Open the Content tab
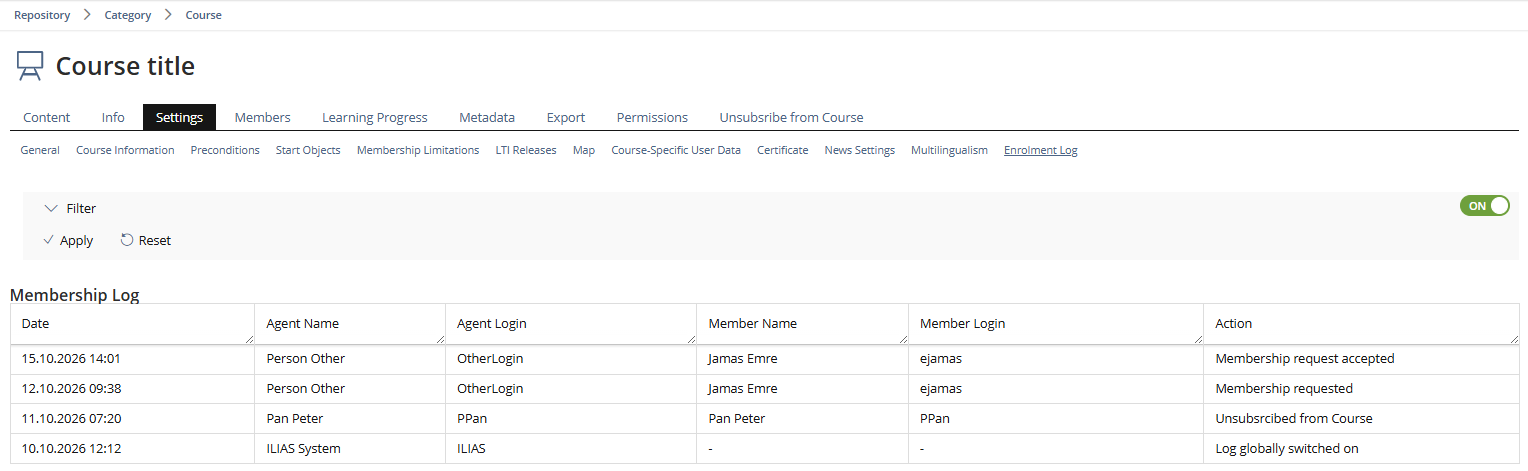This screenshot has height=471, width=1528. click(x=47, y=117)
